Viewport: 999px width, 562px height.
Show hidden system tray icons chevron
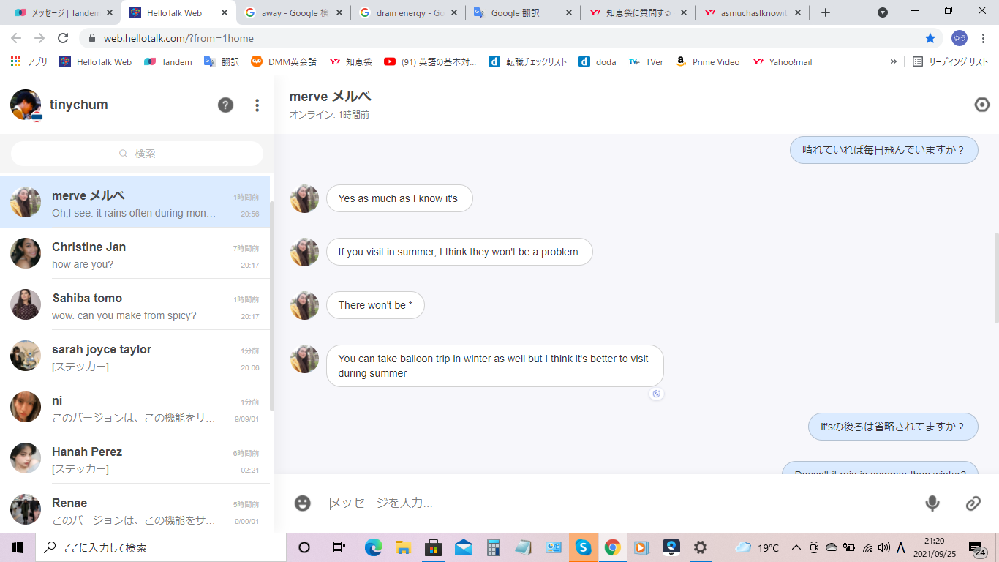tap(796, 548)
